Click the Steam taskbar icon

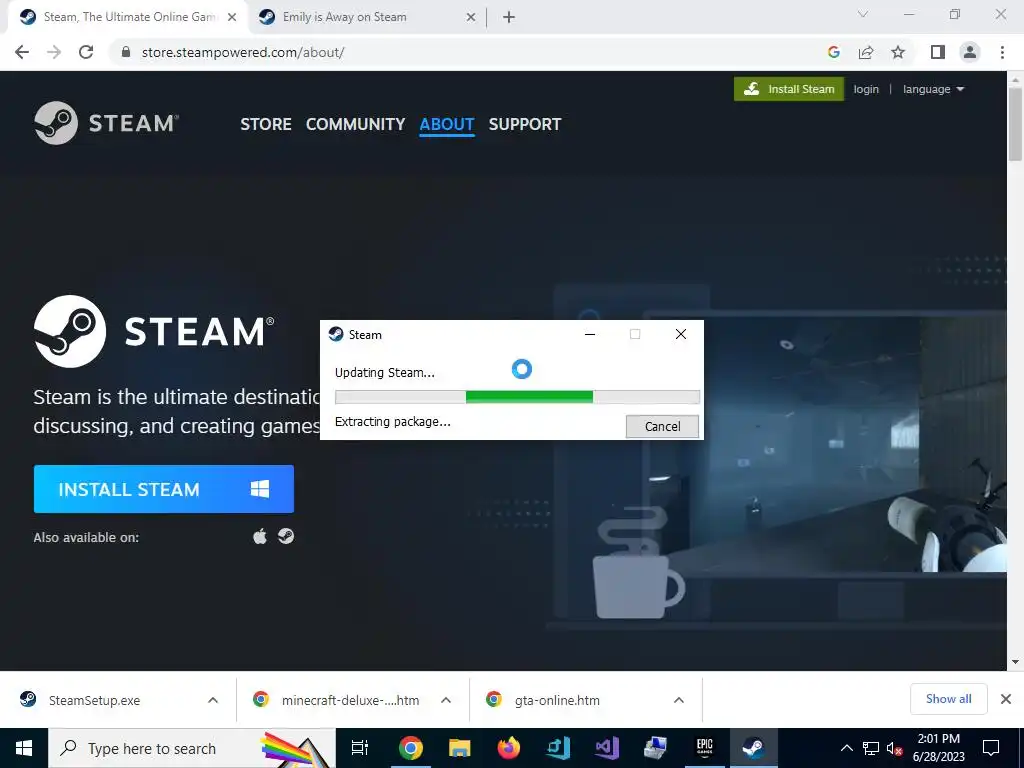(x=753, y=748)
